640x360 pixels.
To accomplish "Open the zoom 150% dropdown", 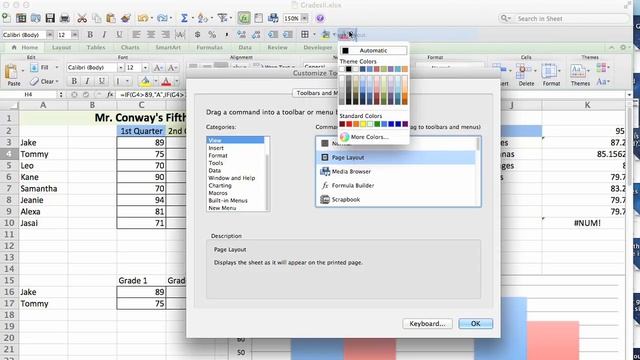I will click(304, 18).
